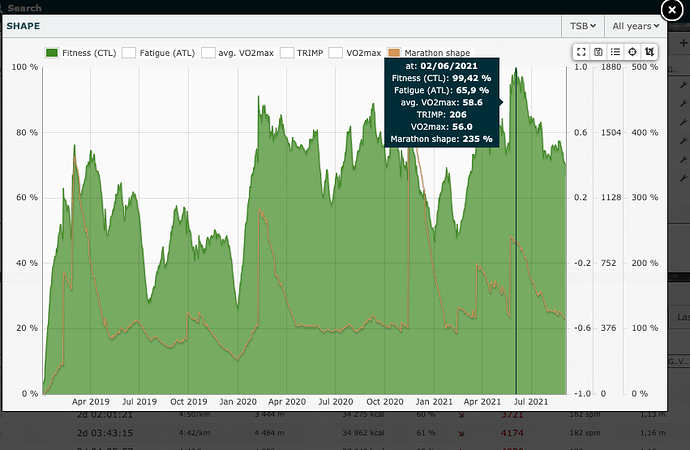The height and width of the screenshot is (450, 690).
Task: Toggle the chart legend list icon
Action: pyautogui.click(x=615, y=52)
